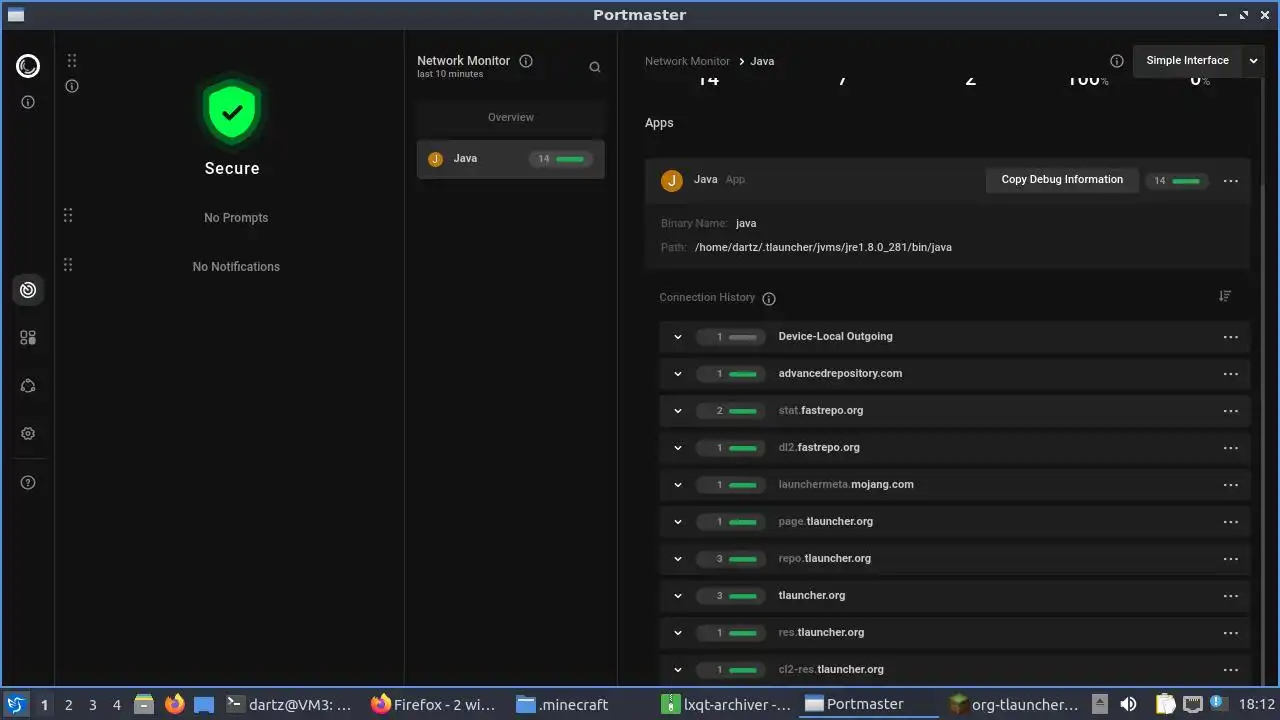This screenshot has height=720, width=1280.
Task: Expand the tlauncher.org row
Action: coord(677,596)
